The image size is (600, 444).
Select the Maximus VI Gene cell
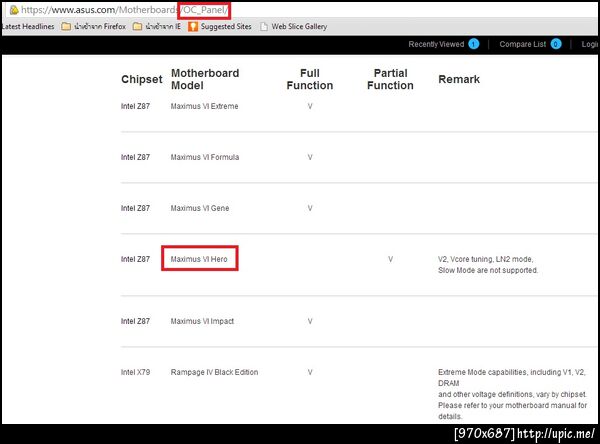(x=200, y=208)
